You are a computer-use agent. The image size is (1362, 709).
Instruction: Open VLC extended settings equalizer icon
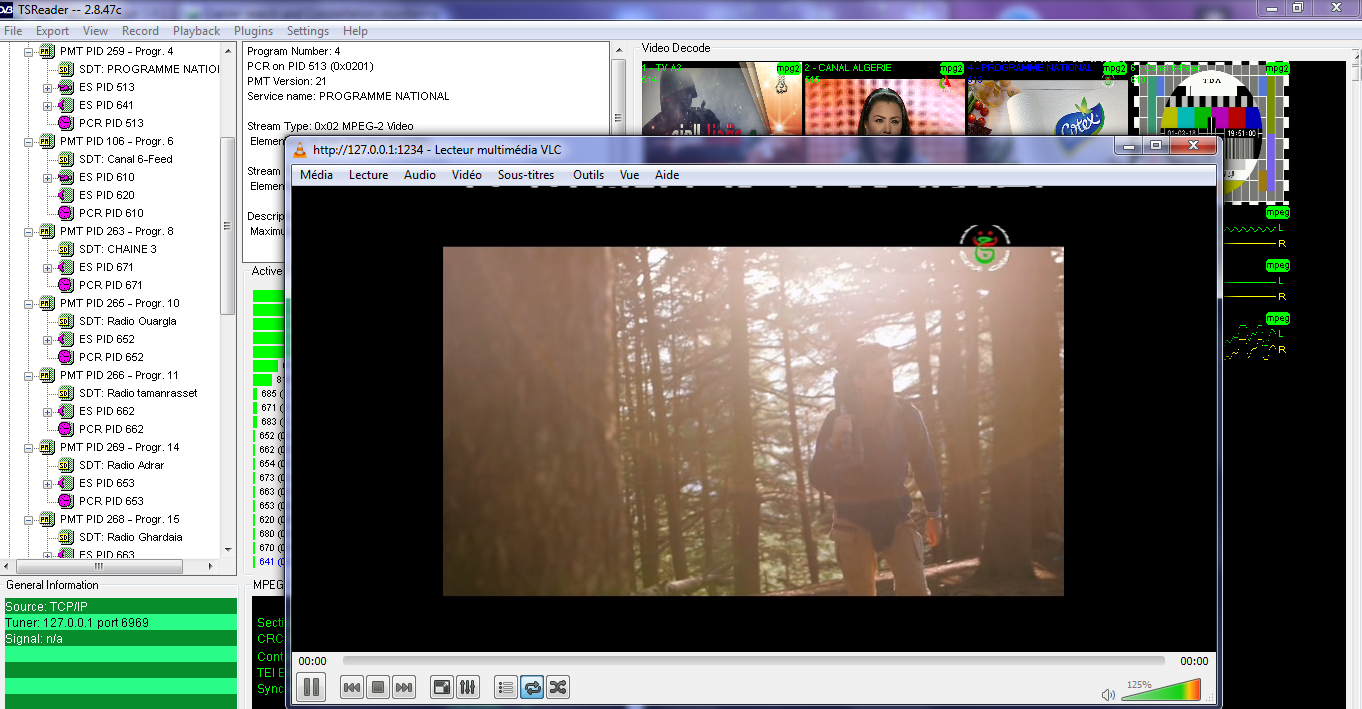(467, 687)
